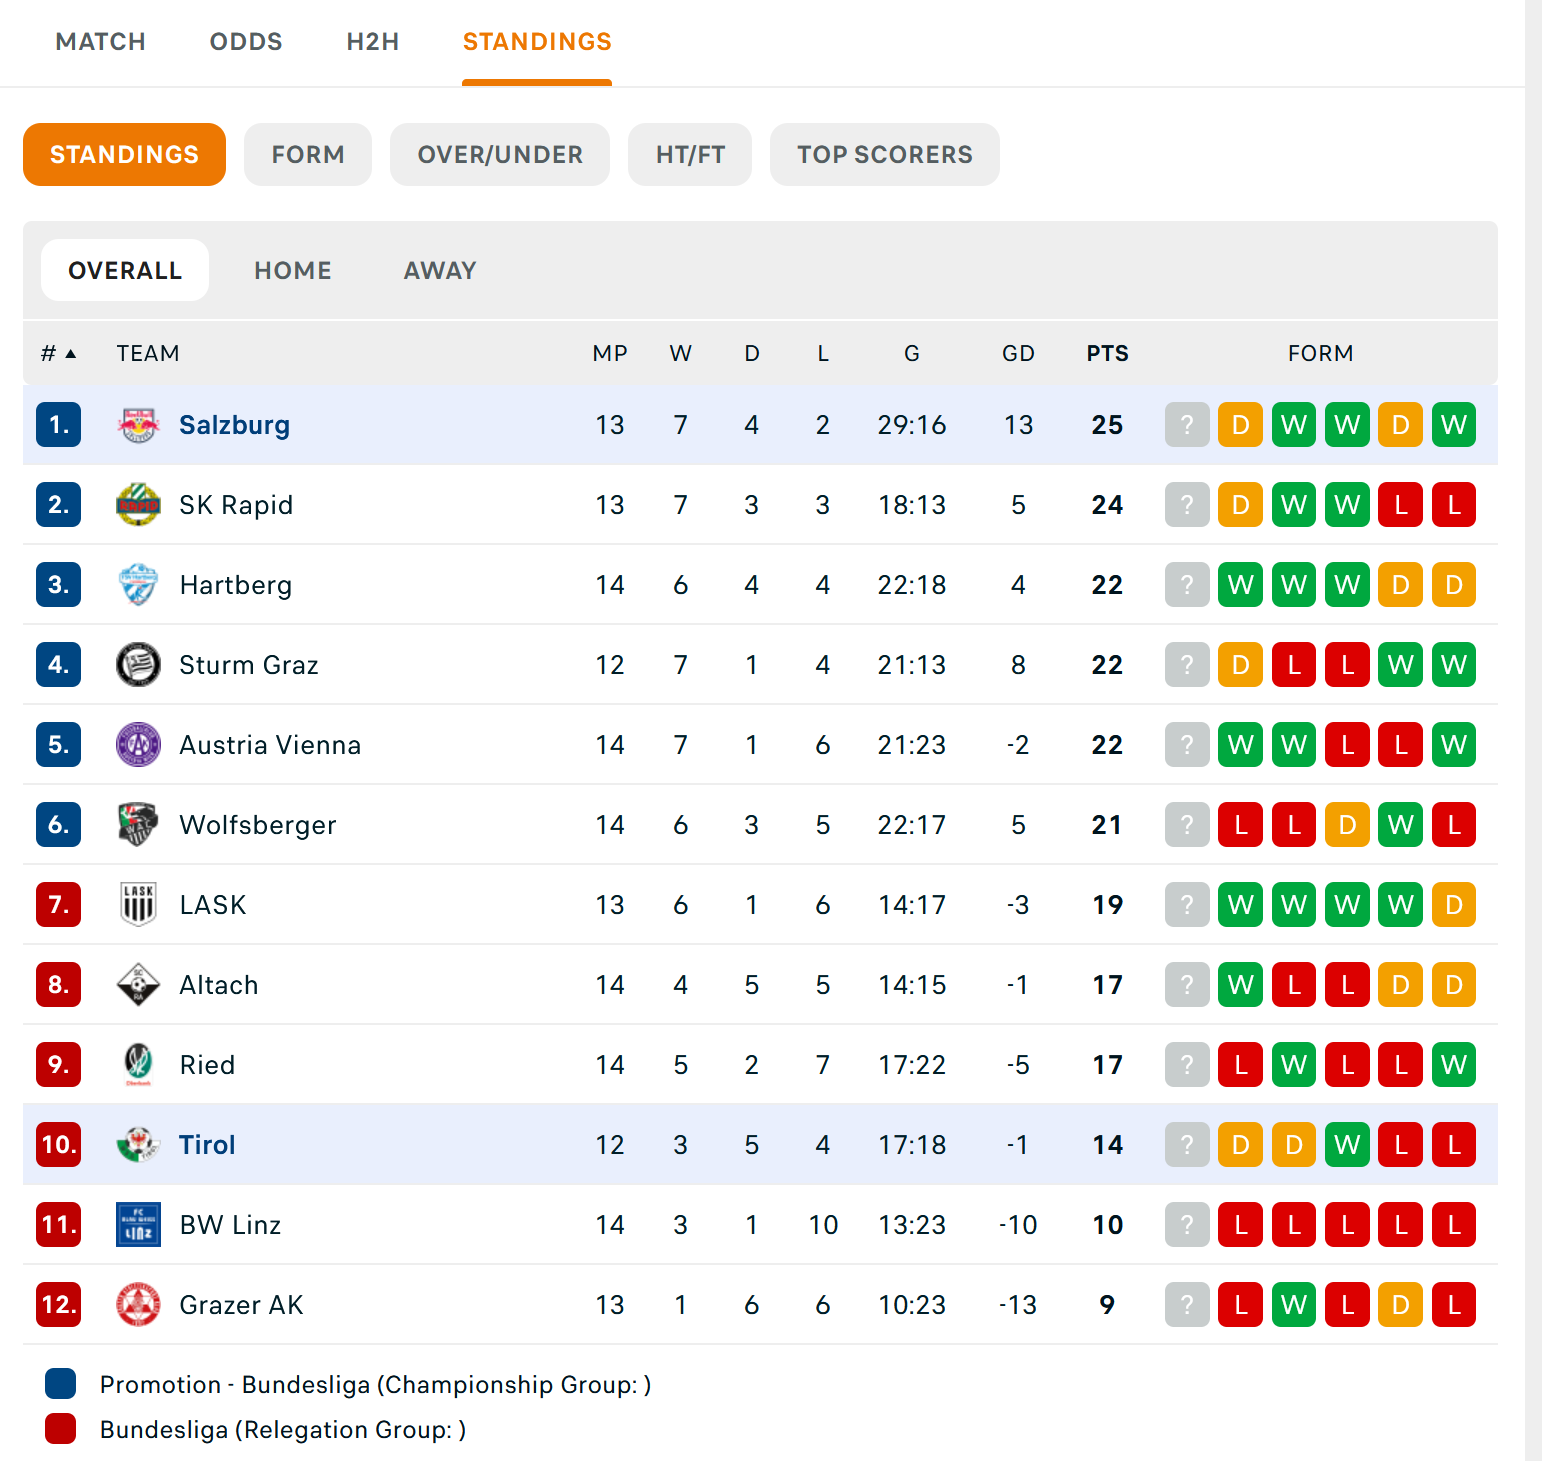This screenshot has height=1461, width=1542.
Task: Click the Austria Vienna purple badge
Action: pyautogui.click(x=138, y=745)
